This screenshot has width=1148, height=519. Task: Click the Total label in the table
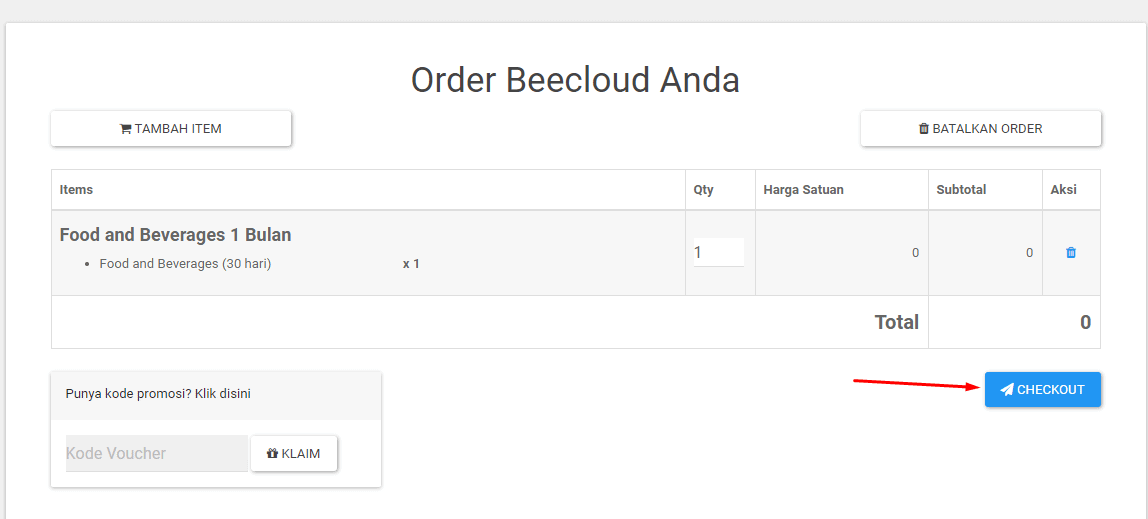[896, 322]
